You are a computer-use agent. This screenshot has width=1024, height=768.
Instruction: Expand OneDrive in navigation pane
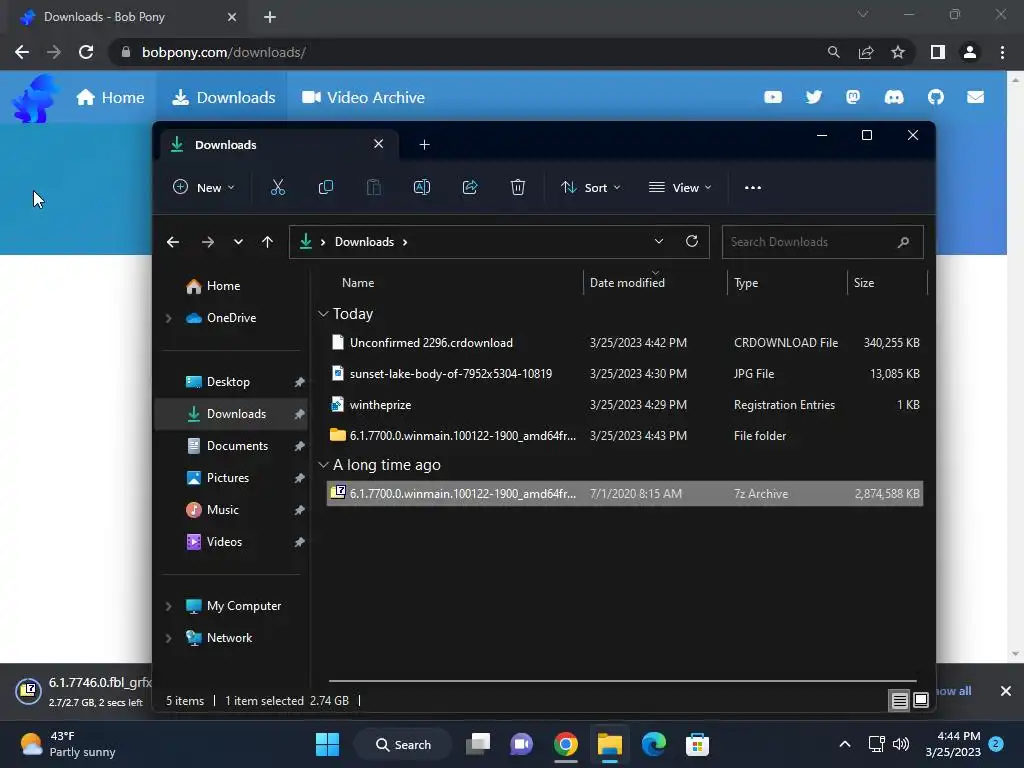coord(168,318)
